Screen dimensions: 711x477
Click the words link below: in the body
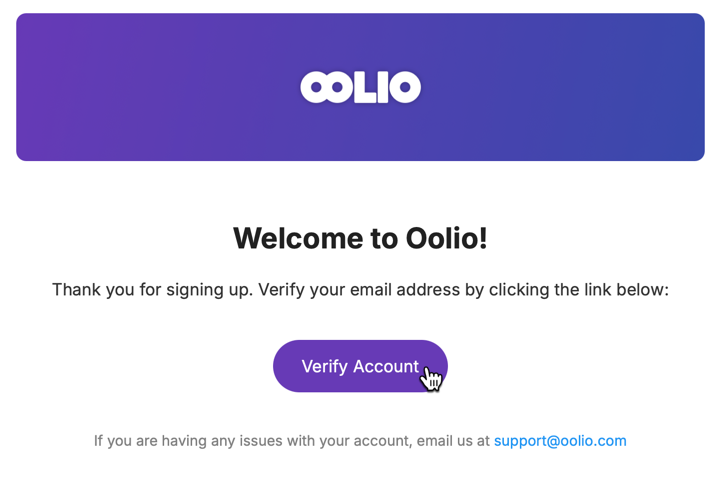626,289
